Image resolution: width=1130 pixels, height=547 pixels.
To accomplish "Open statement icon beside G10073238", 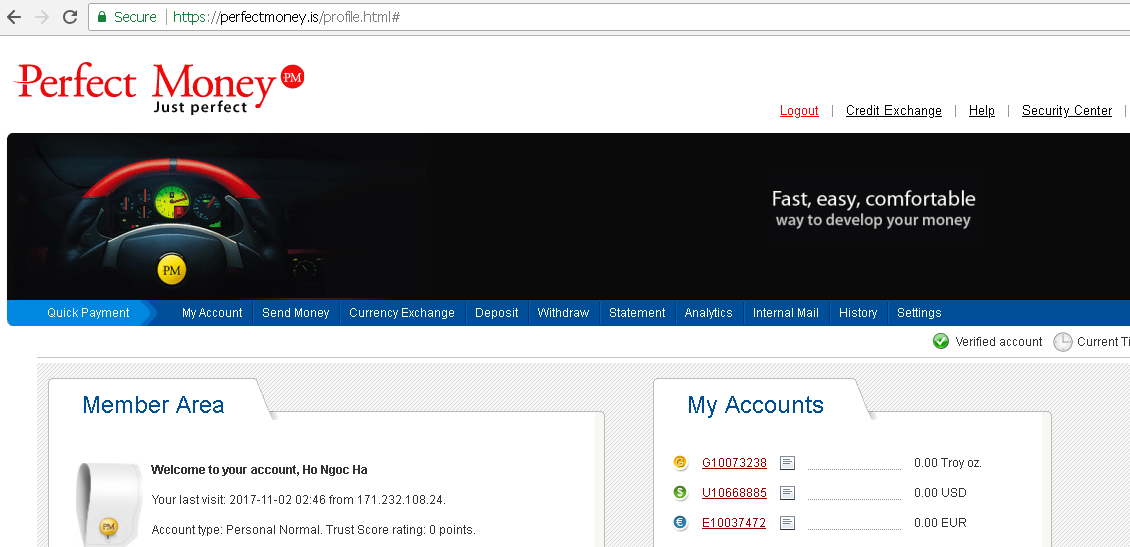I will tap(788, 463).
